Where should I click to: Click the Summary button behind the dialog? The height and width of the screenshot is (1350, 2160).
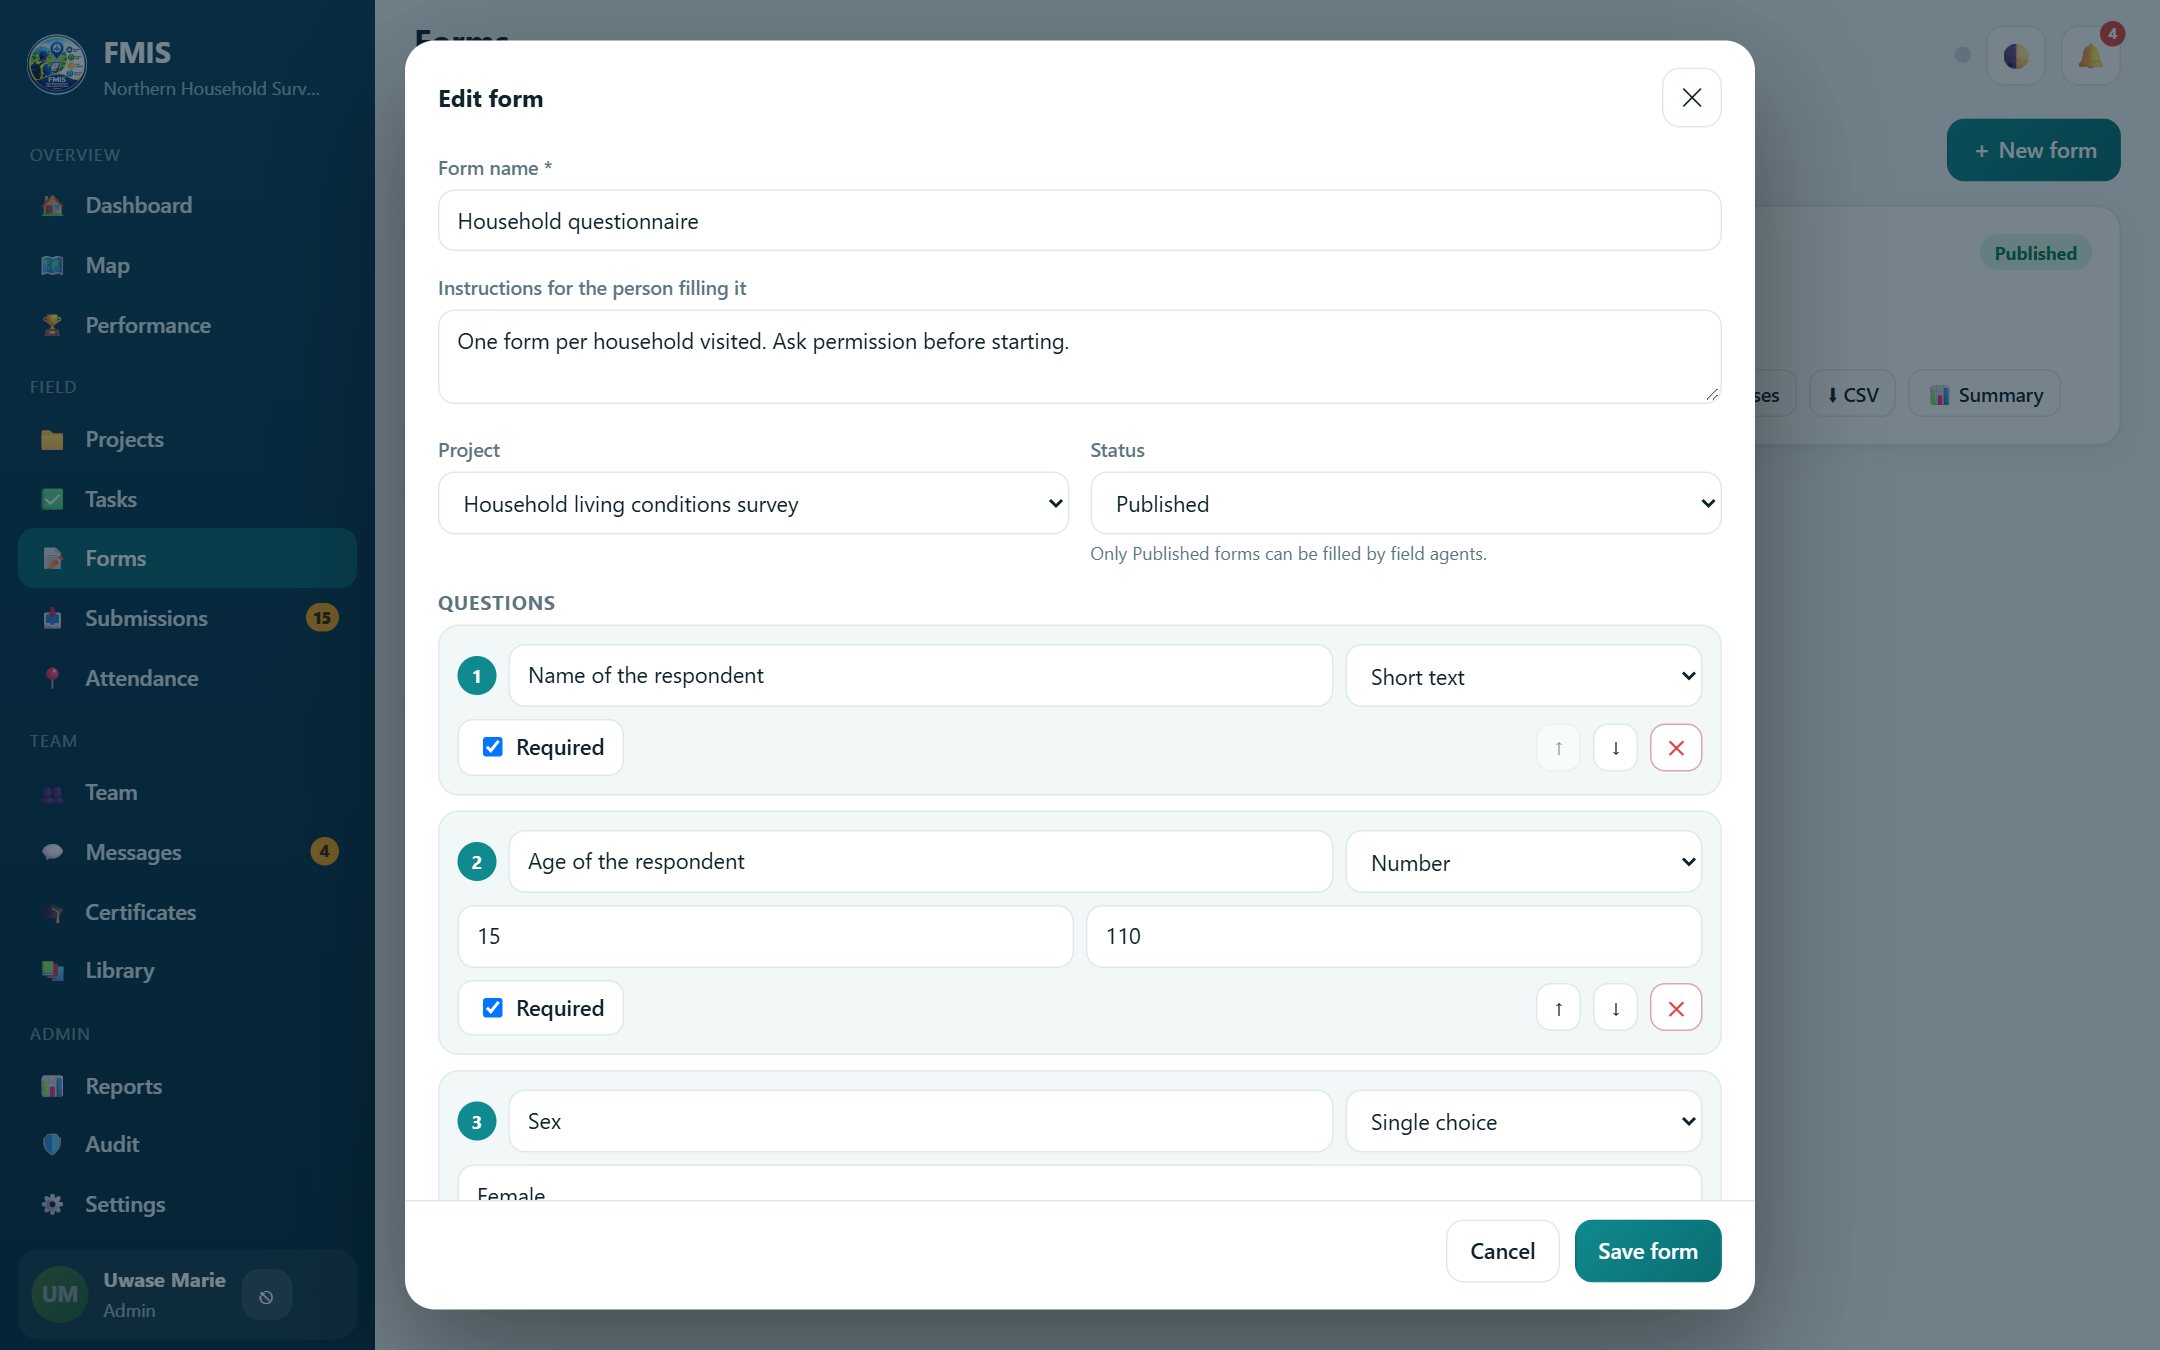[x=1984, y=394]
